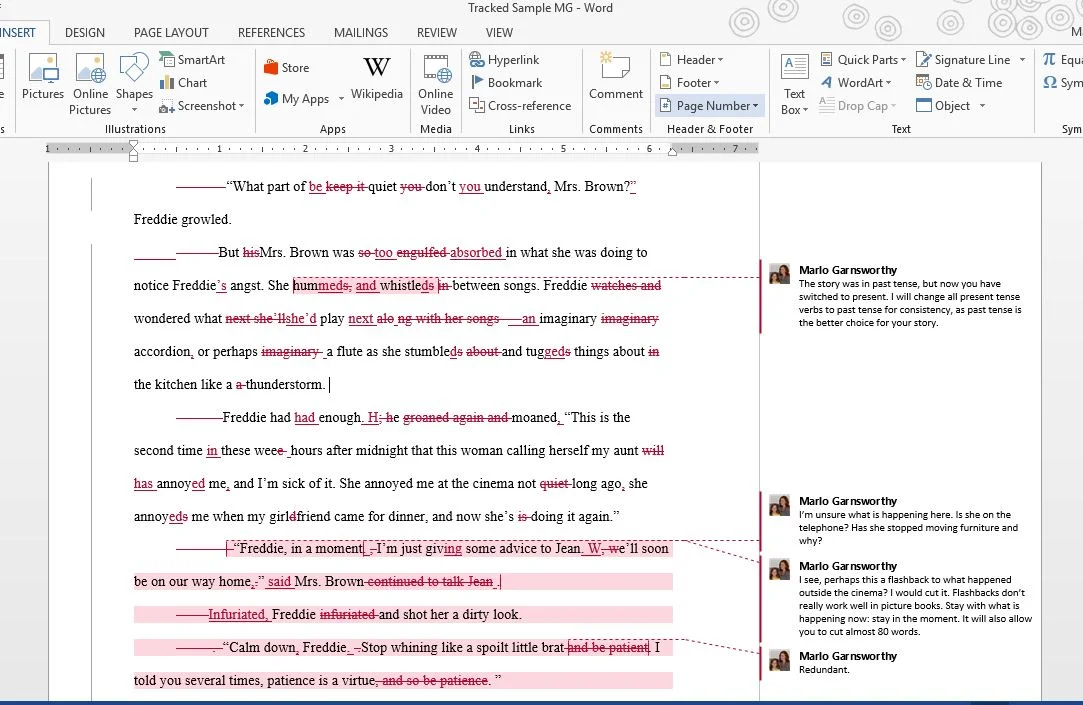
Task: Add a new Comment
Action: click(615, 77)
